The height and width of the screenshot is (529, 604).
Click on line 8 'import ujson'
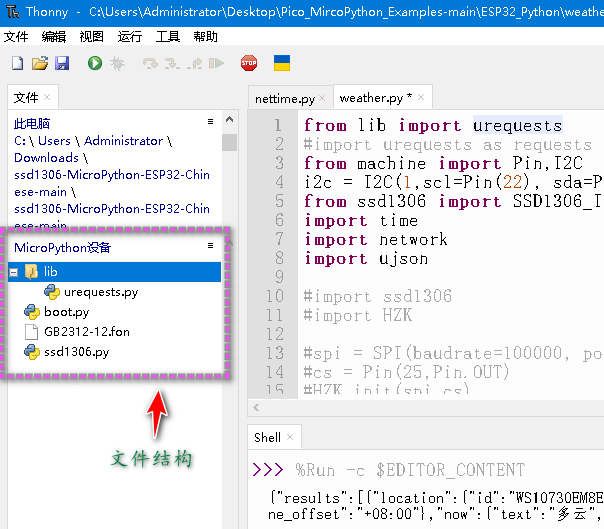[366, 259]
